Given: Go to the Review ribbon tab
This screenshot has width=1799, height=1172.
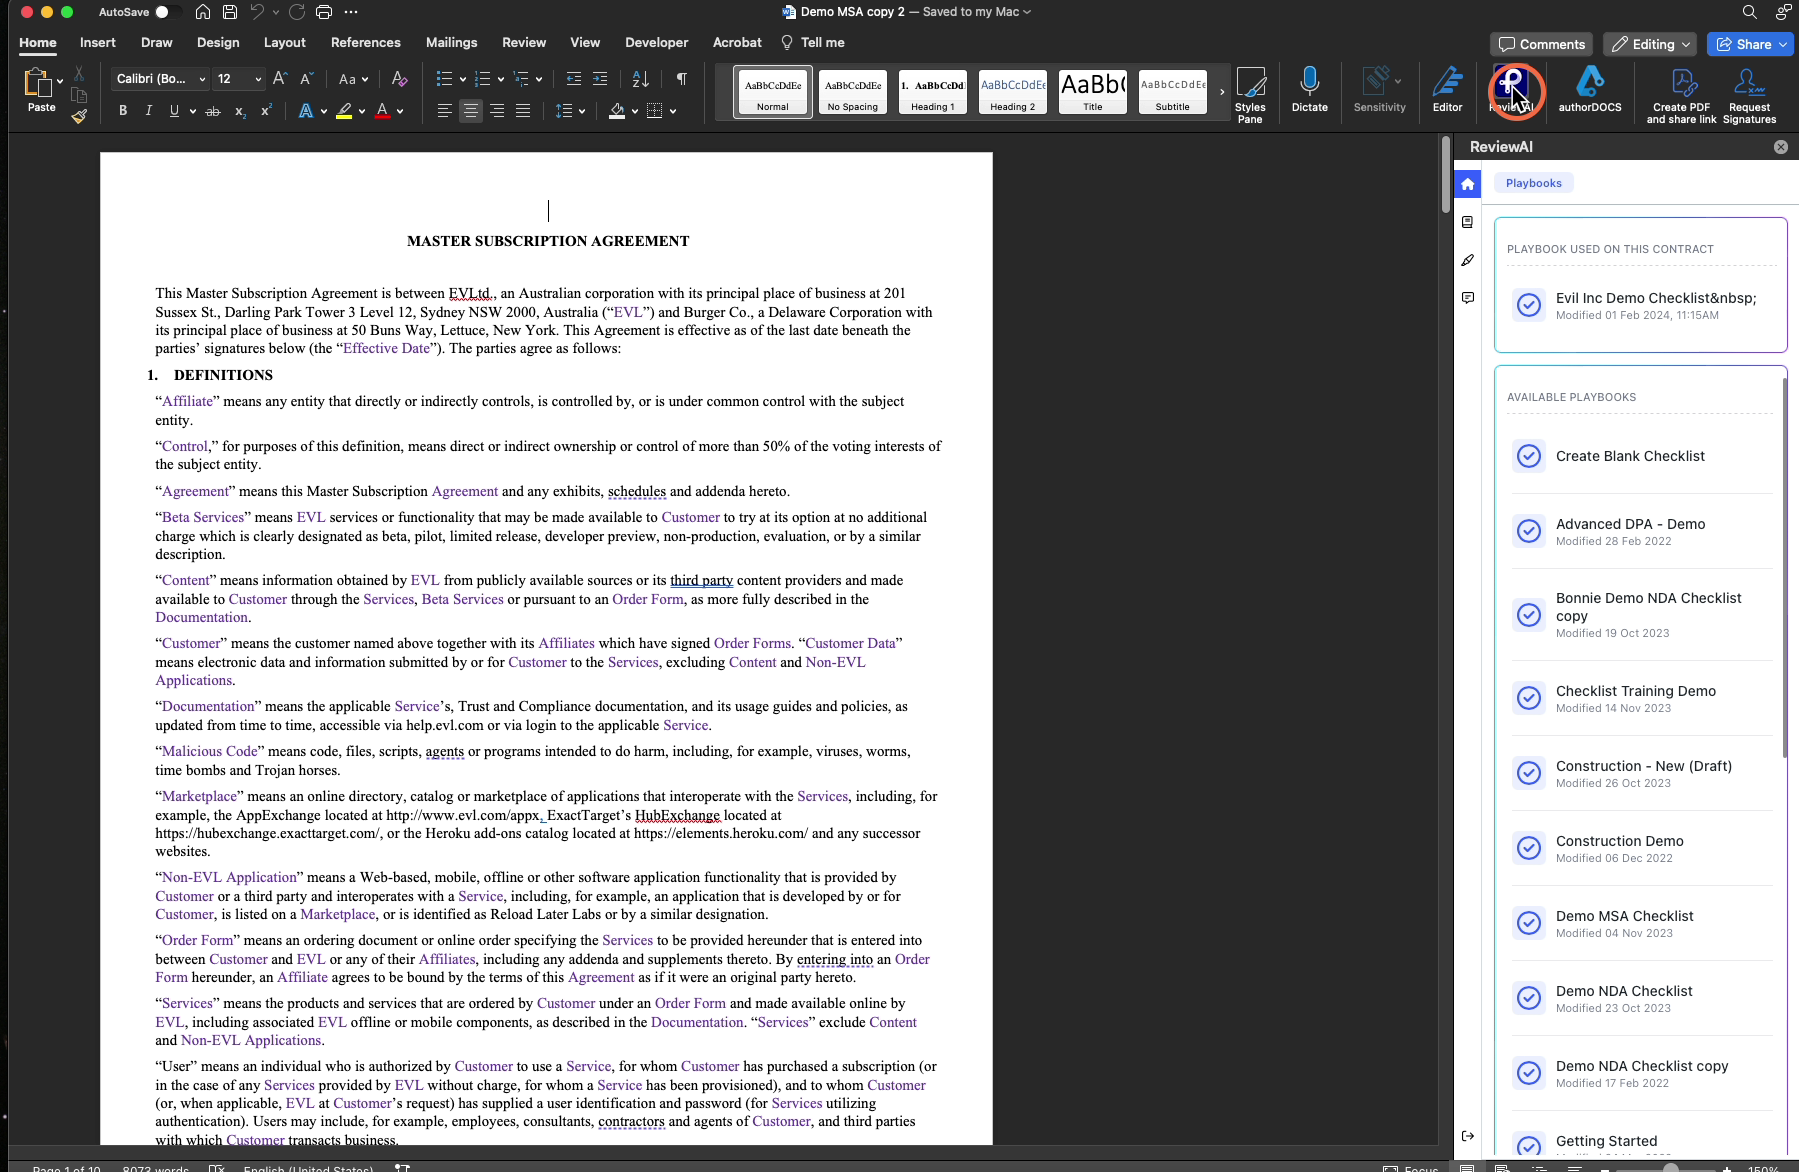Looking at the screenshot, I should point(524,42).
